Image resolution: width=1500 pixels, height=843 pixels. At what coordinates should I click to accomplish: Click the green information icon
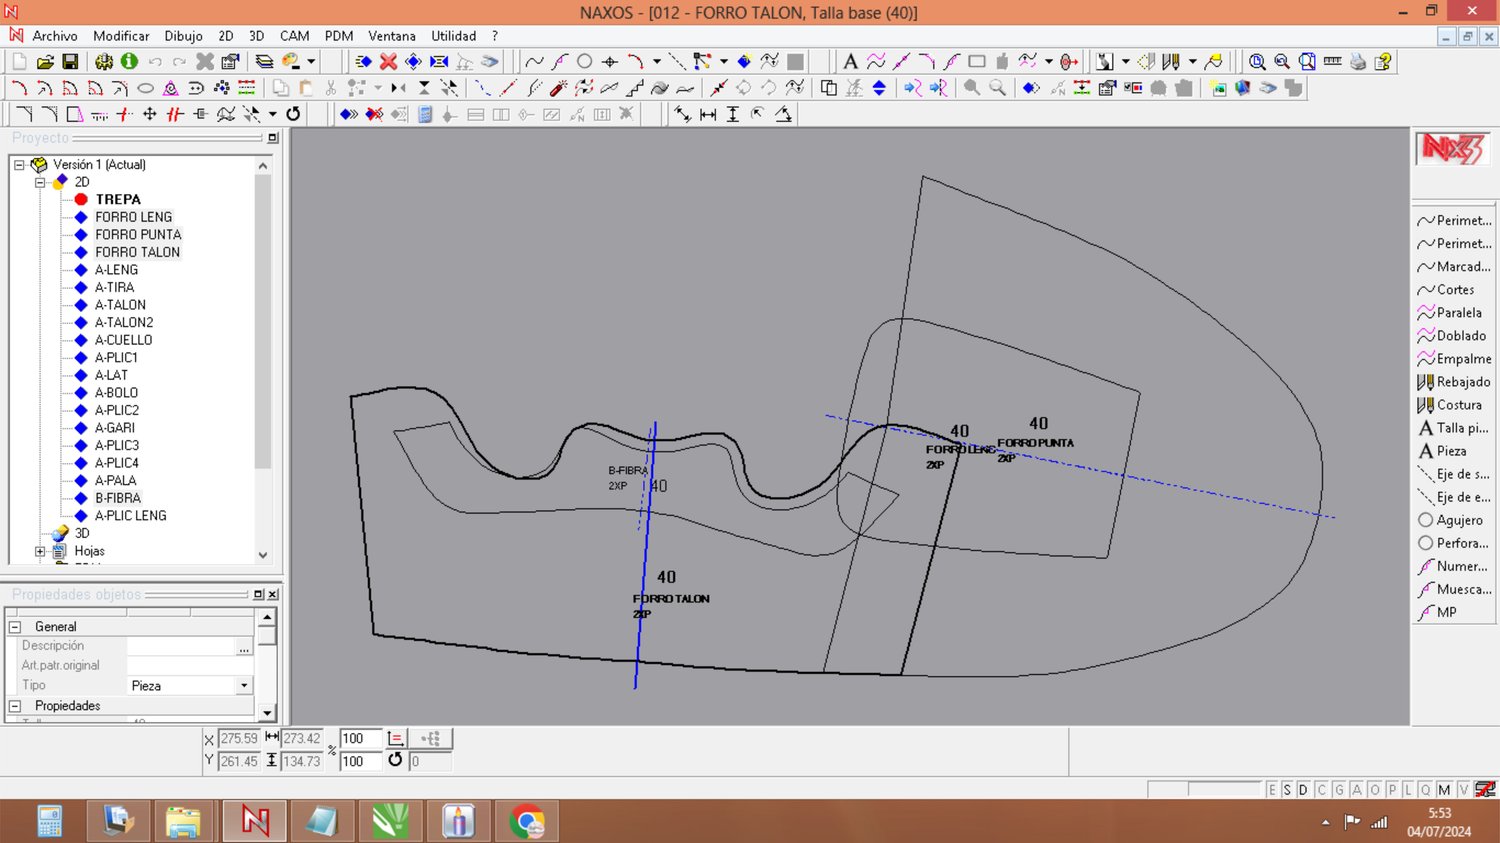click(x=129, y=62)
